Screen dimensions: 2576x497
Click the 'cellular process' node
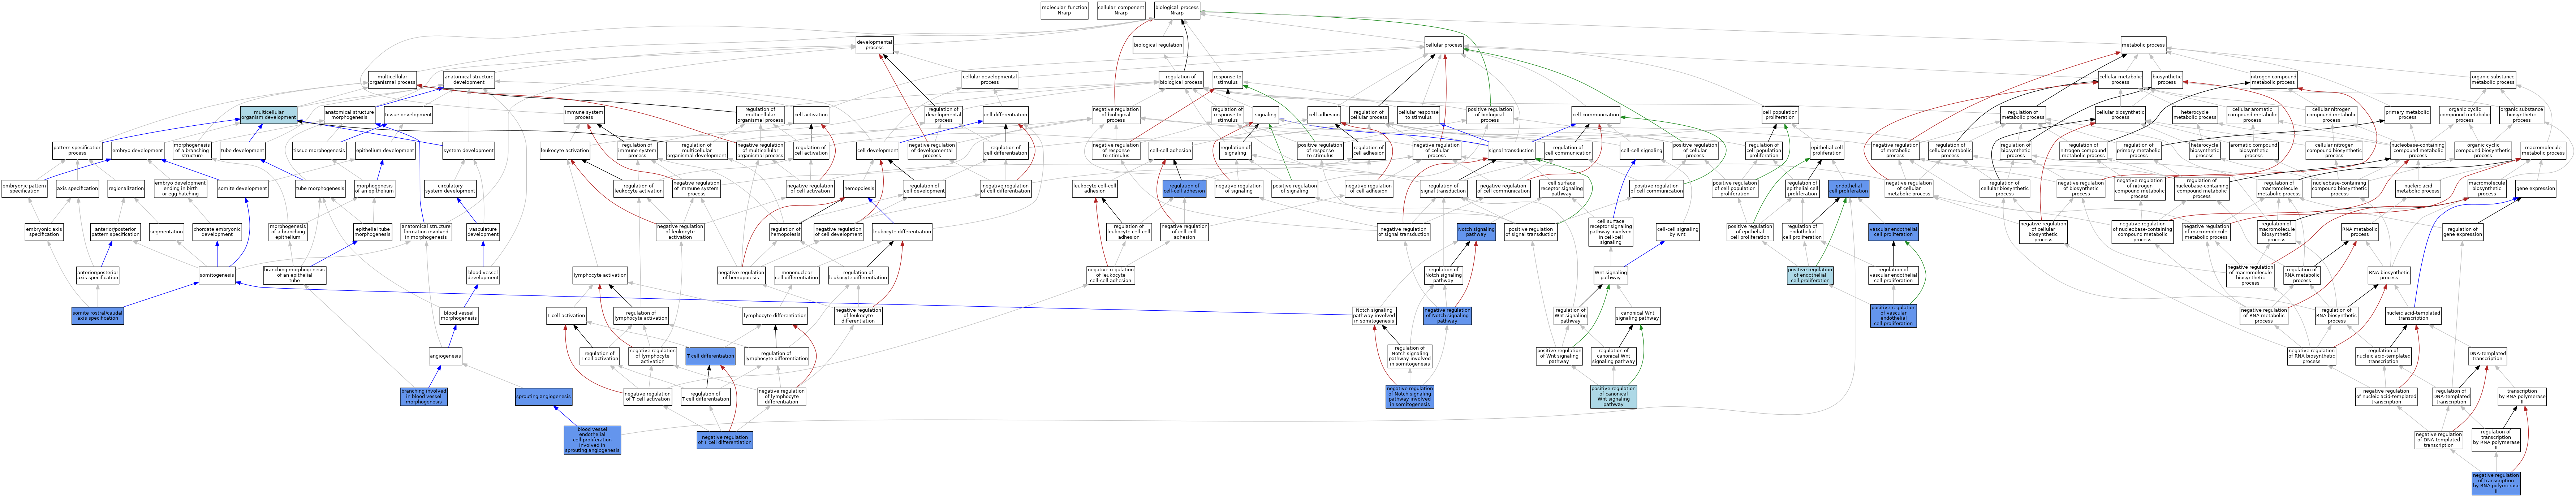(1444, 45)
